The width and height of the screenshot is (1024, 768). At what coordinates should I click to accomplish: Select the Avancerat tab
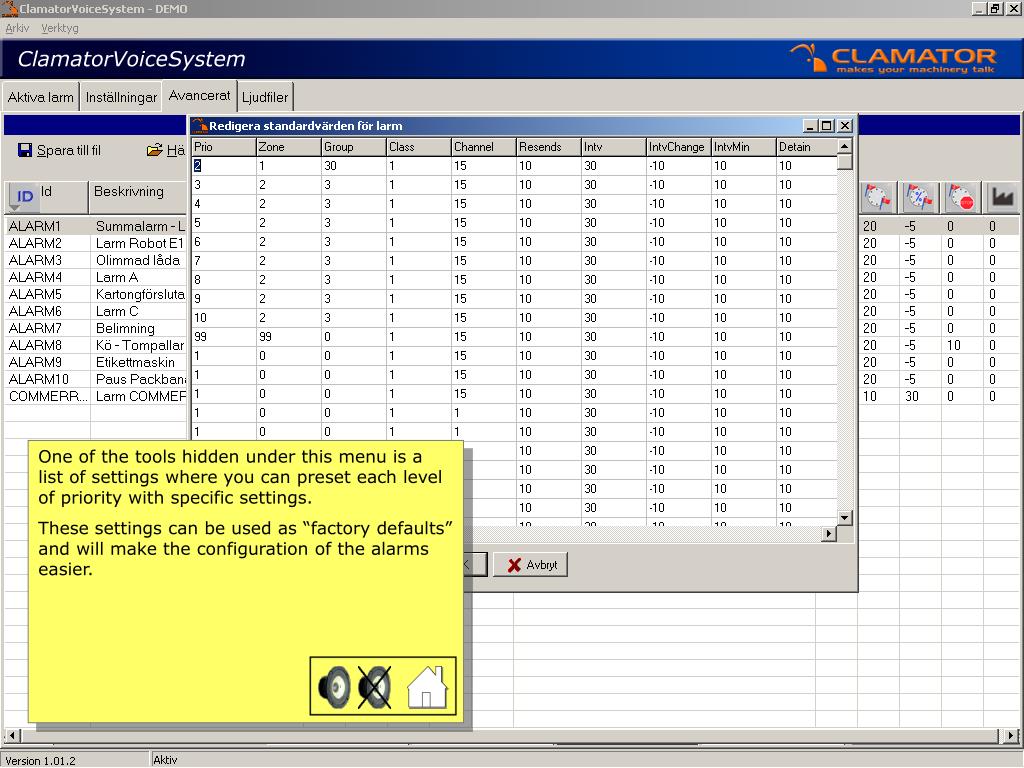[x=199, y=95]
